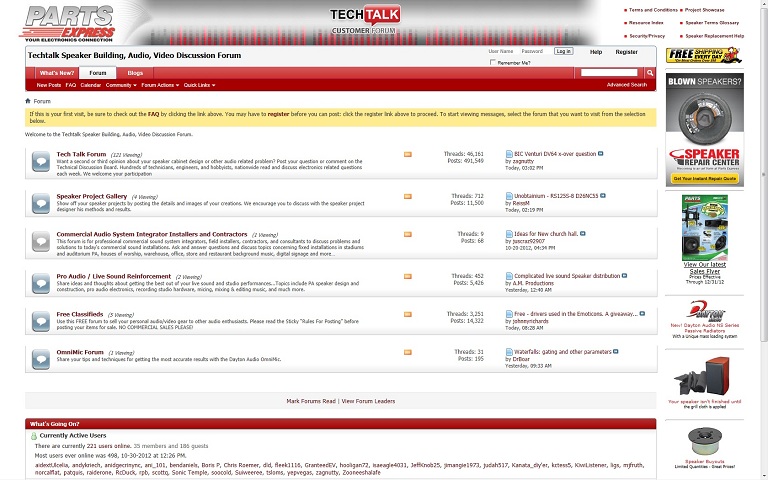Click the Pro Audio forum RSS icon

407,275
